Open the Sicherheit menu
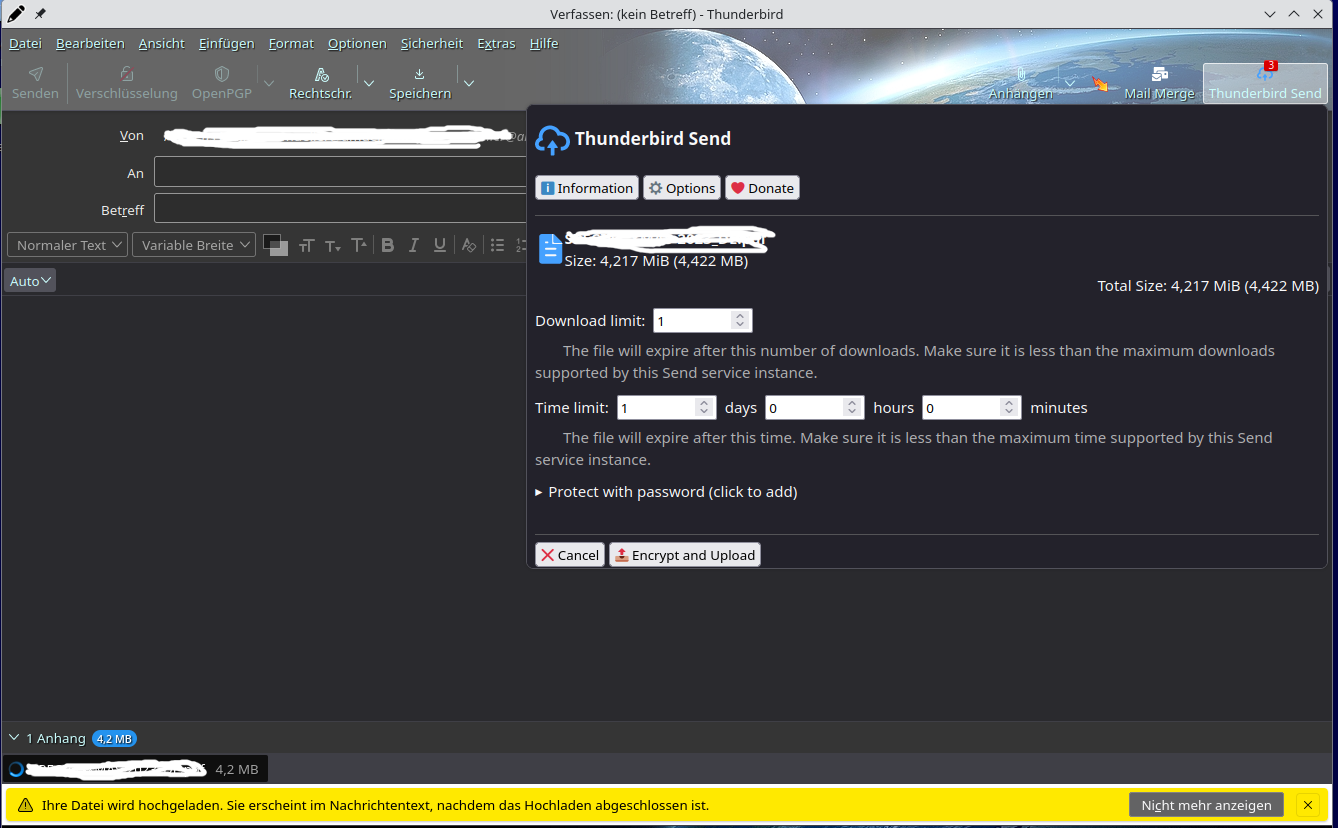 click(432, 43)
